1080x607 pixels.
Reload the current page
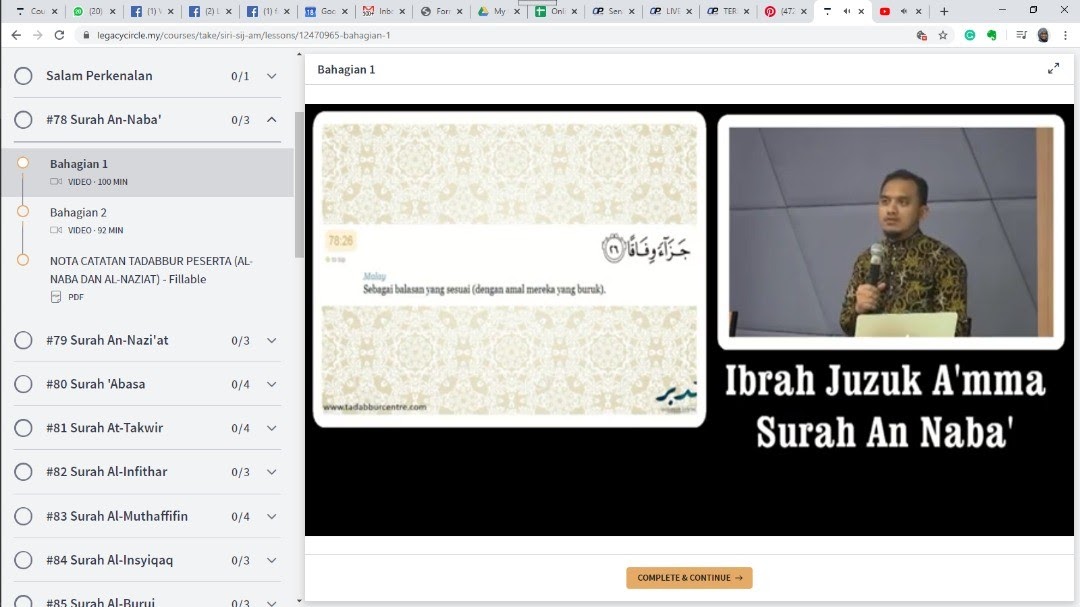point(59,35)
